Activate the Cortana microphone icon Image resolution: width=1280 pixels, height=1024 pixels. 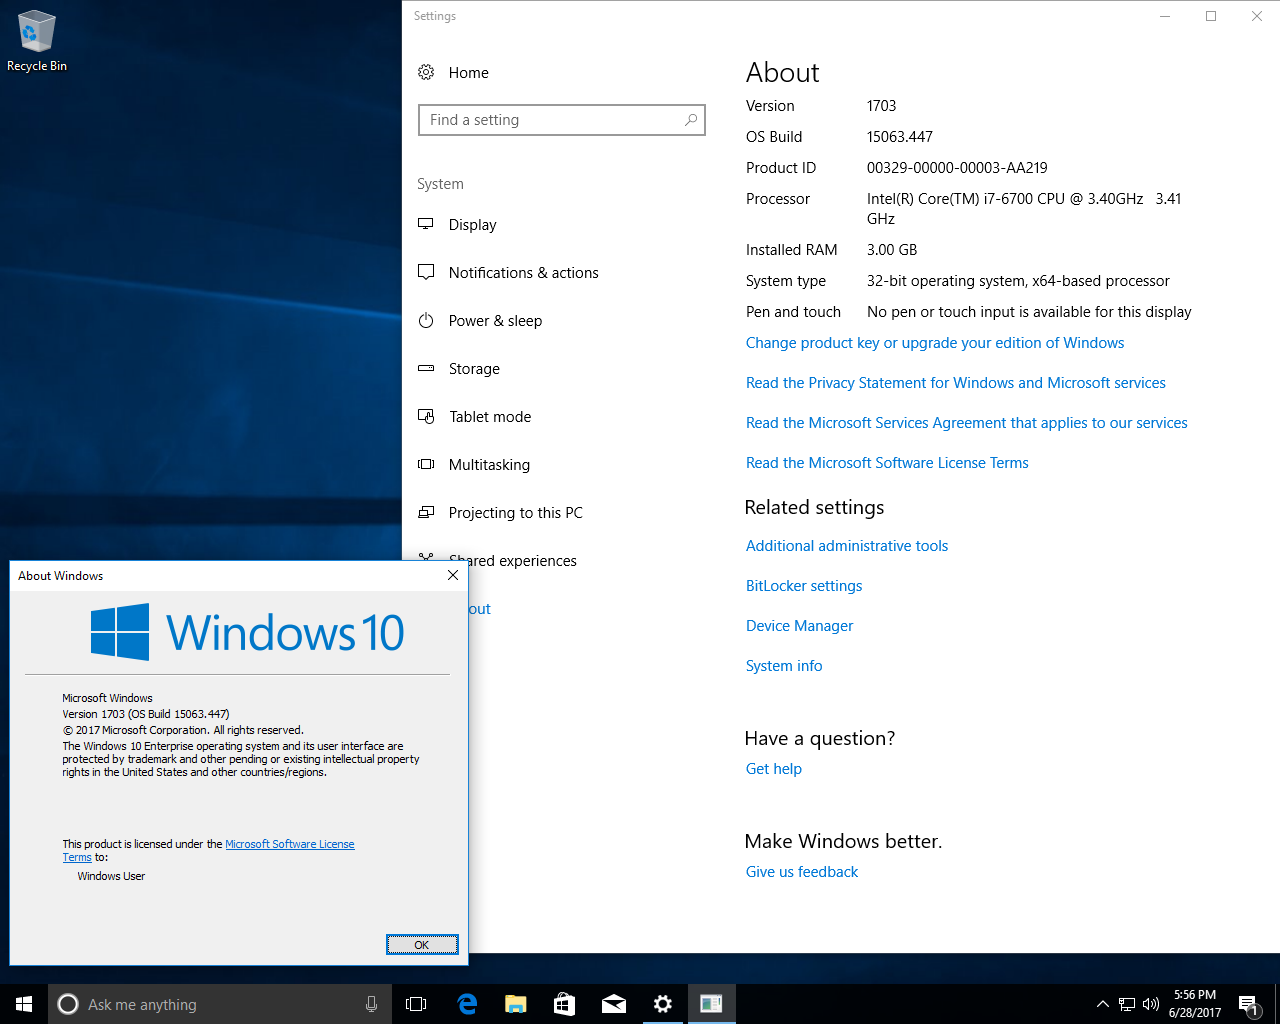(x=371, y=1004)
